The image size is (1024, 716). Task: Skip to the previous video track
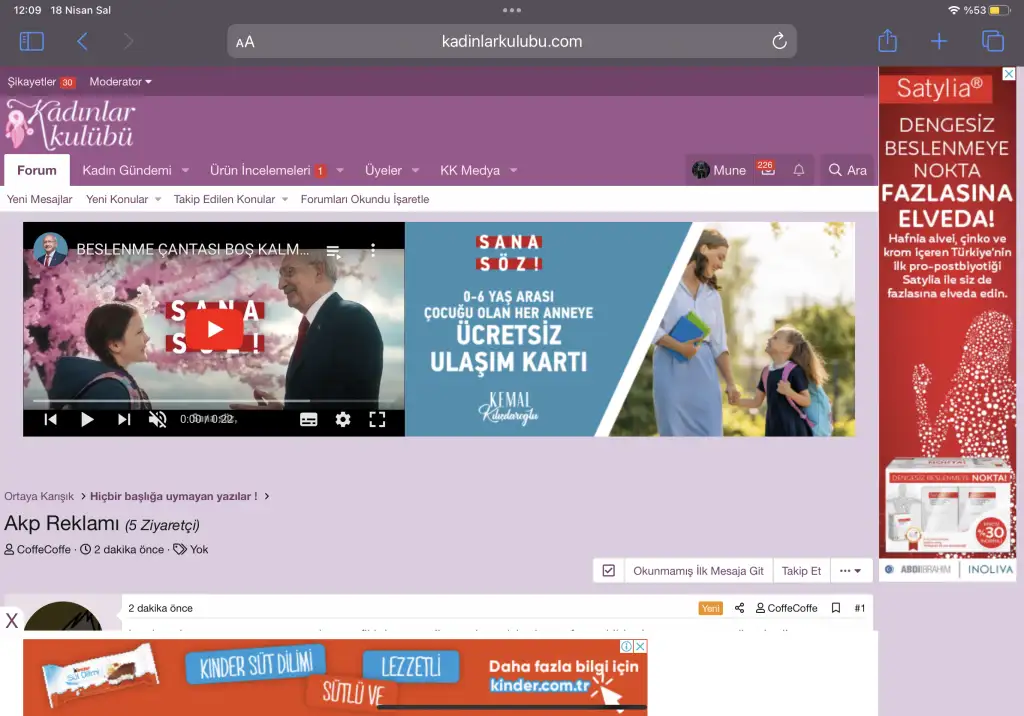pos(50,419)
